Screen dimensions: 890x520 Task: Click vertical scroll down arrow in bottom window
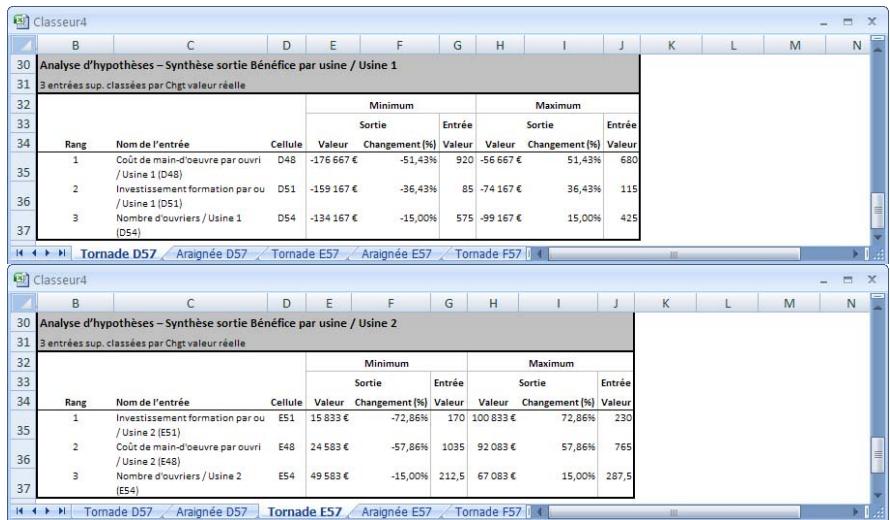(878, 496)
